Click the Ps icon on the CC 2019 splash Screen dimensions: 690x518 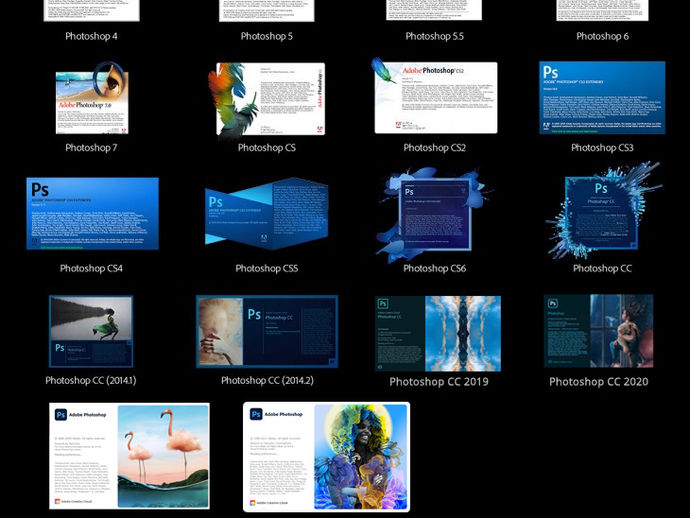point(383,304)
